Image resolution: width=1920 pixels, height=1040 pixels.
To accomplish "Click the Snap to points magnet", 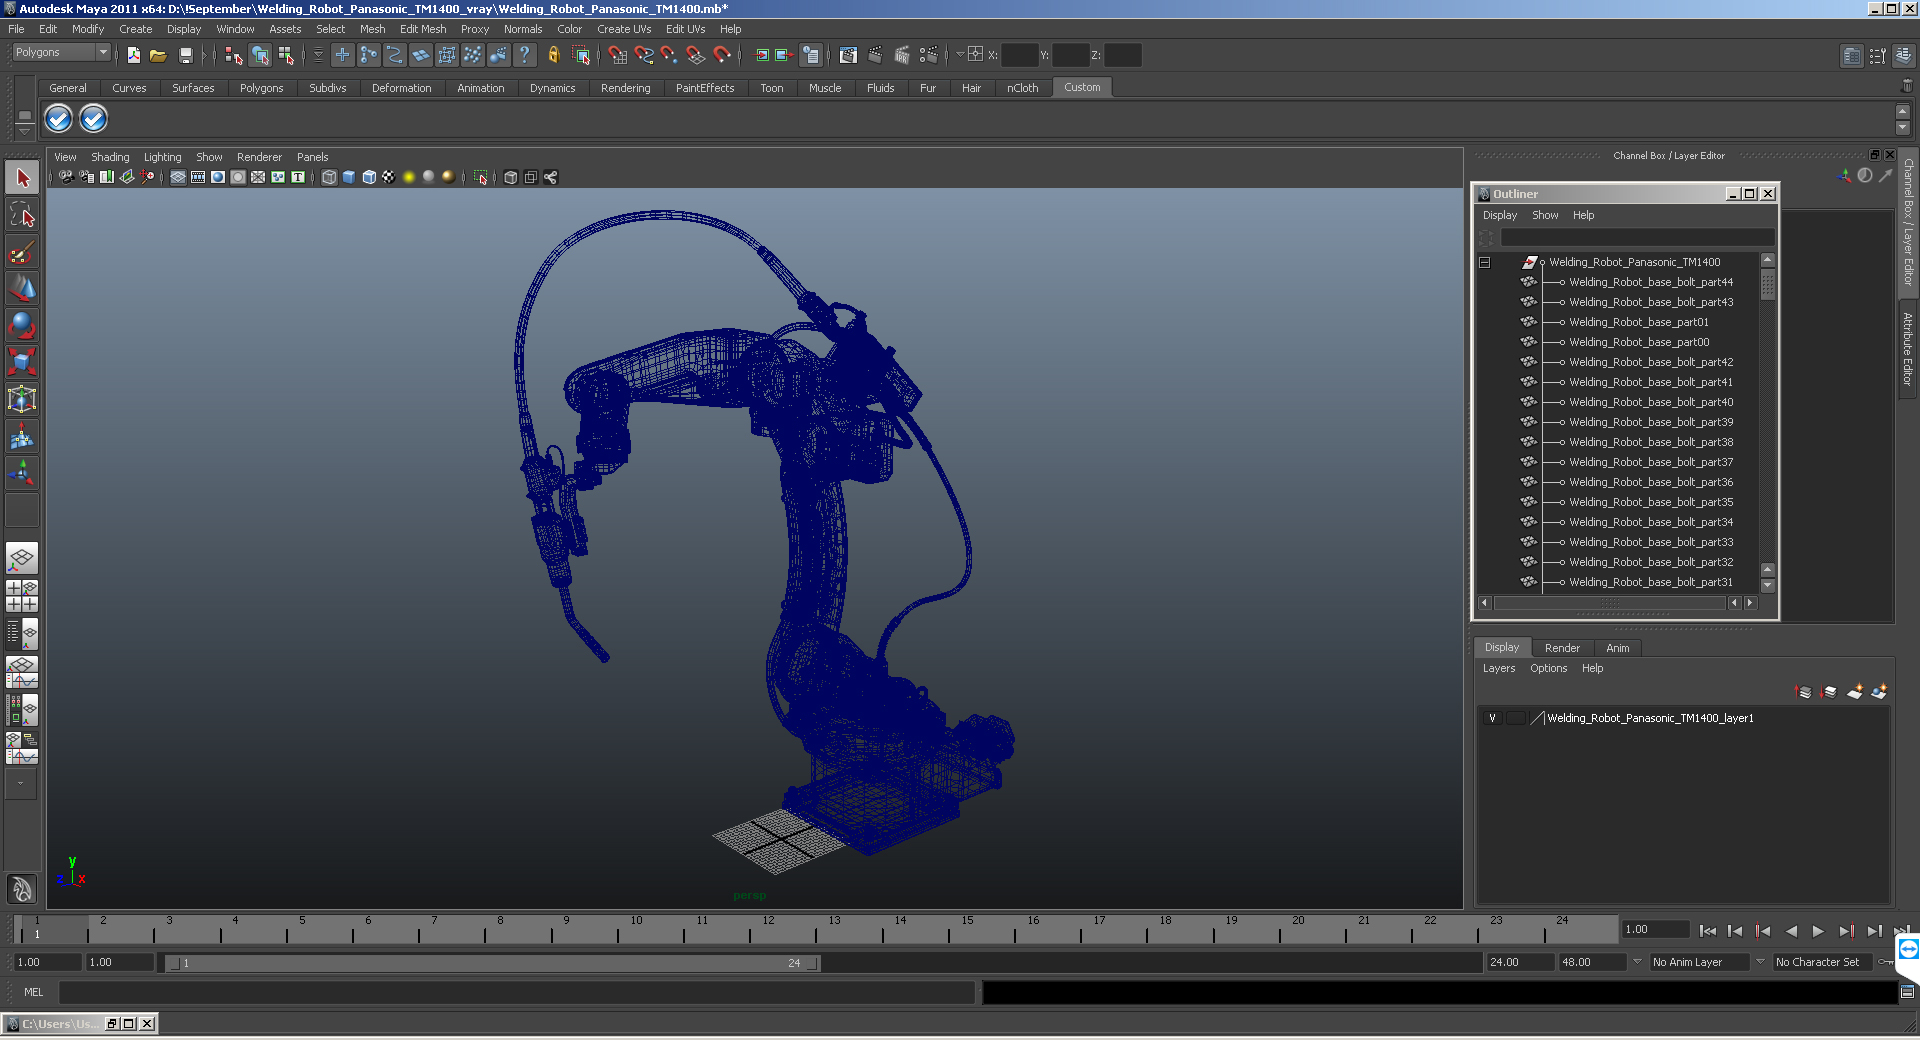I will [x=669, y=55].
